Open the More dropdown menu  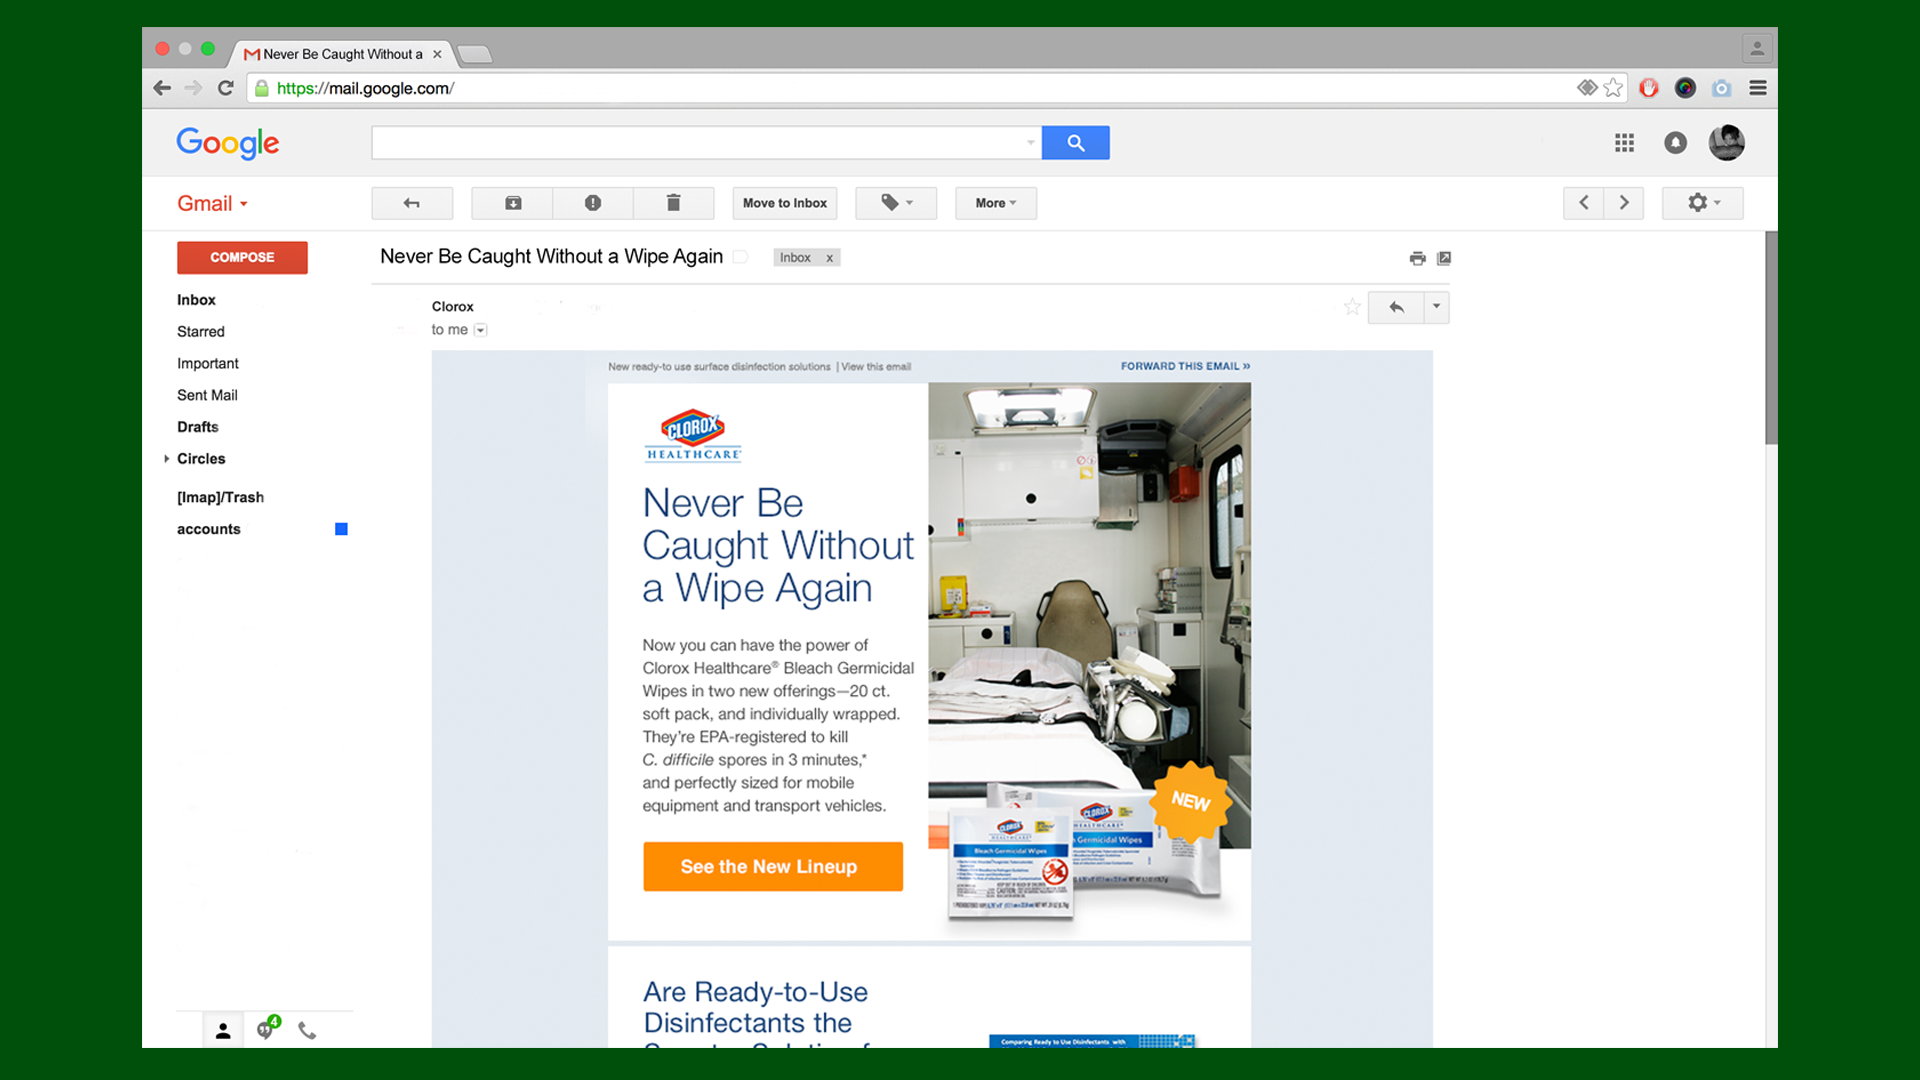point(995,203)
